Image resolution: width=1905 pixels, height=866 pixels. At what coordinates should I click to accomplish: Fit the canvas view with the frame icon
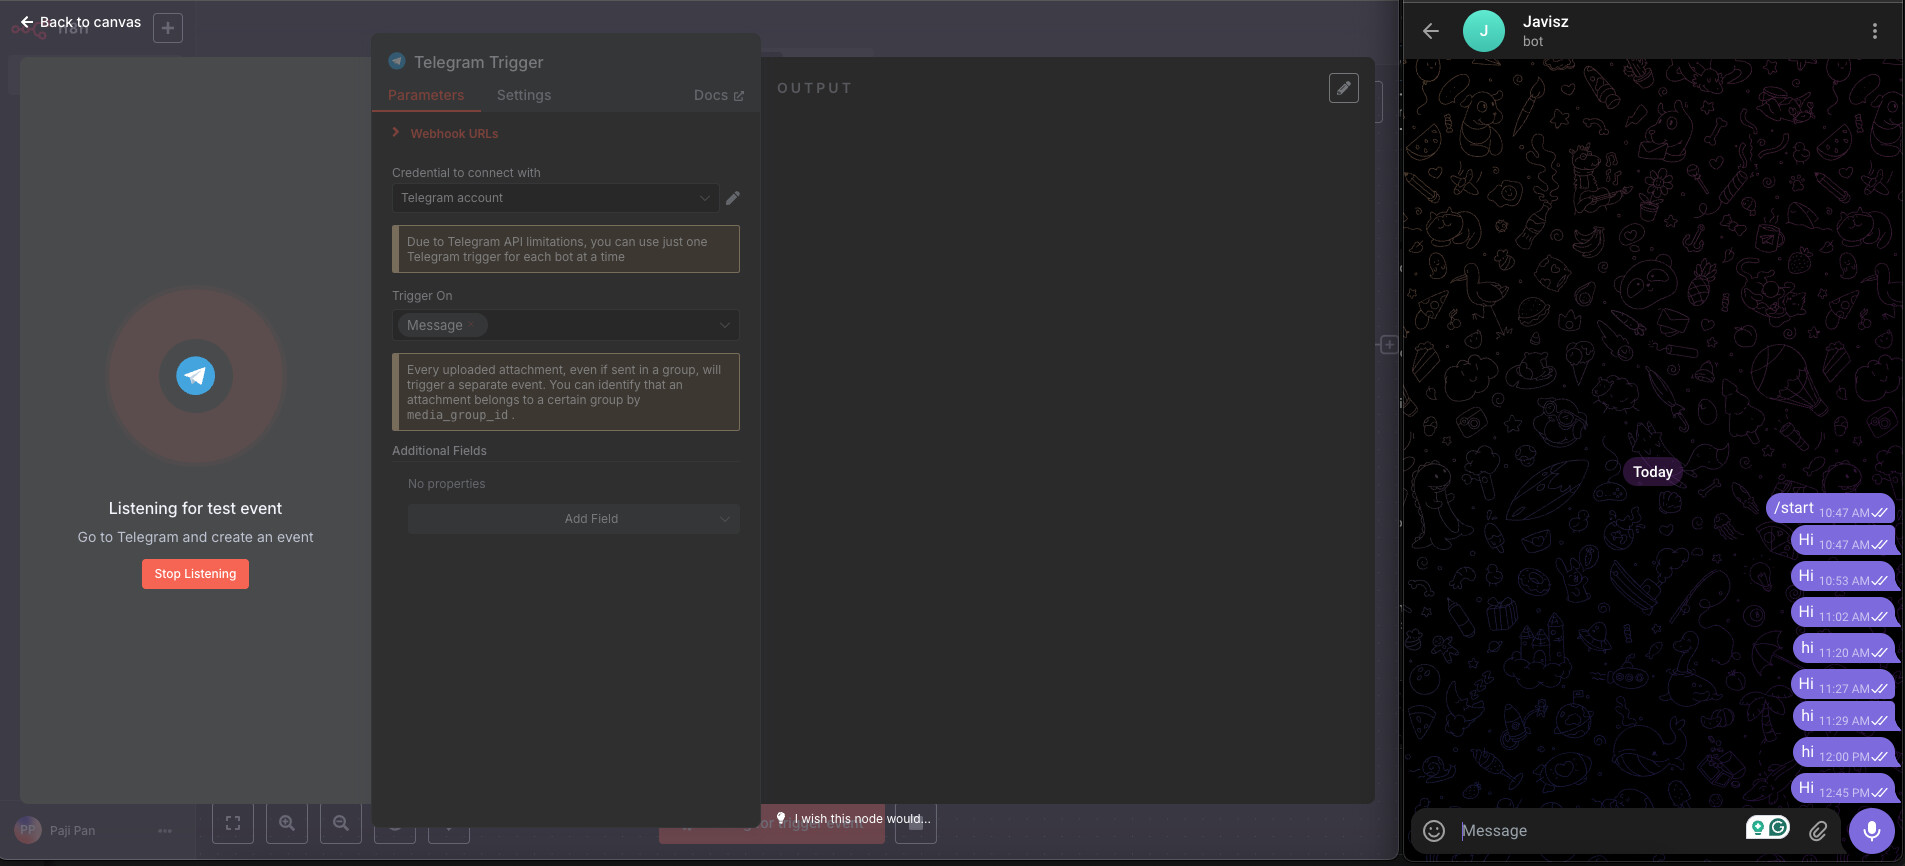click(233, 823)
